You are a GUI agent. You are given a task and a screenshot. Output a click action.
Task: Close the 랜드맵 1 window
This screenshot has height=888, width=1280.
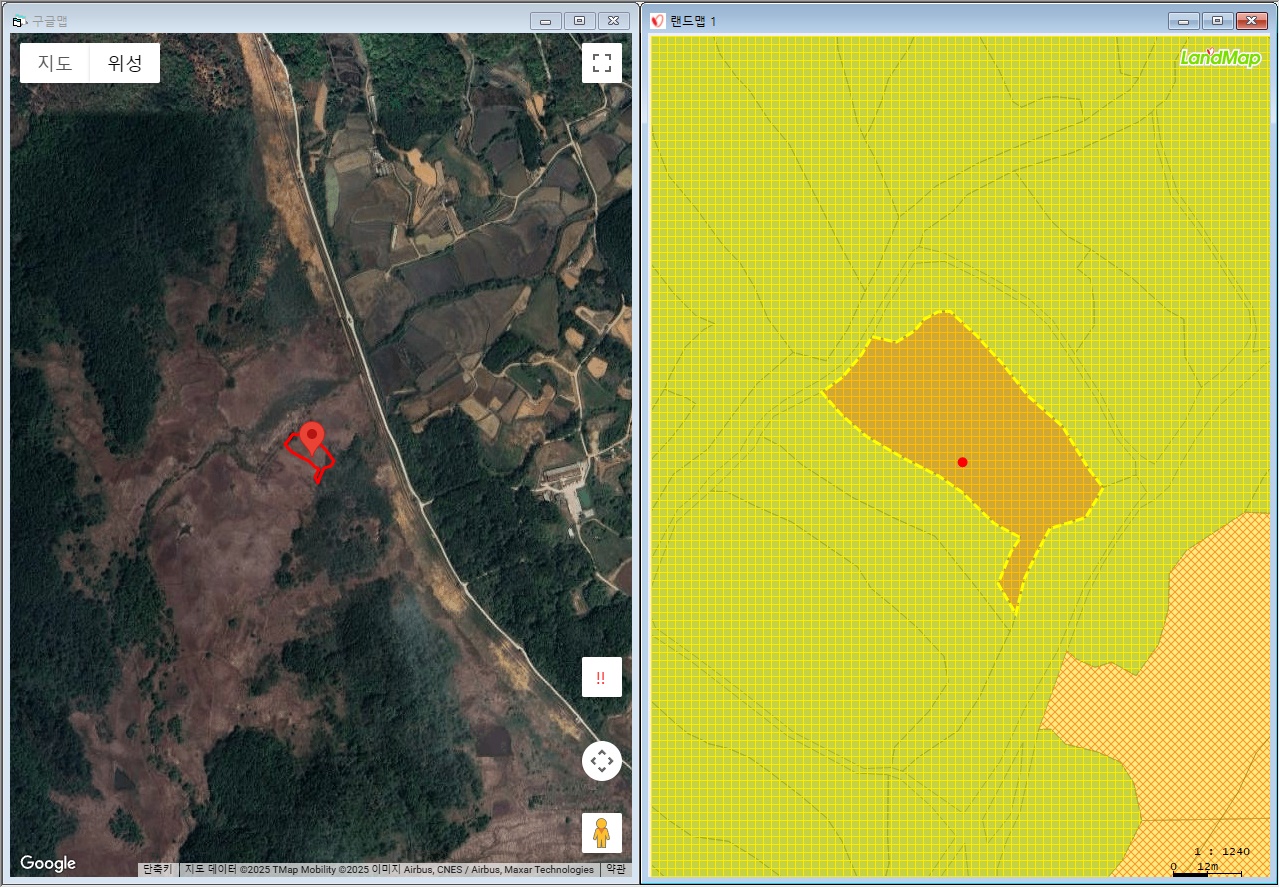tap(1251, 21)
